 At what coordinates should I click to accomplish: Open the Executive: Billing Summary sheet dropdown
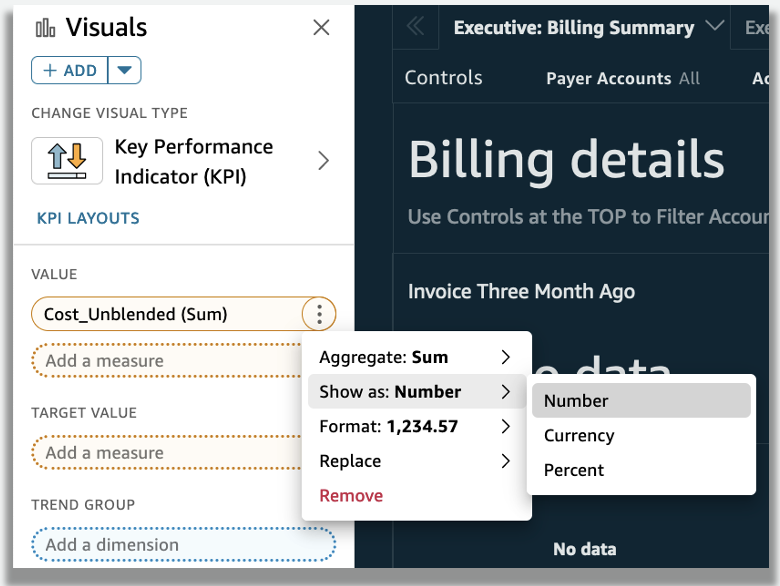(x=714, y=27)
